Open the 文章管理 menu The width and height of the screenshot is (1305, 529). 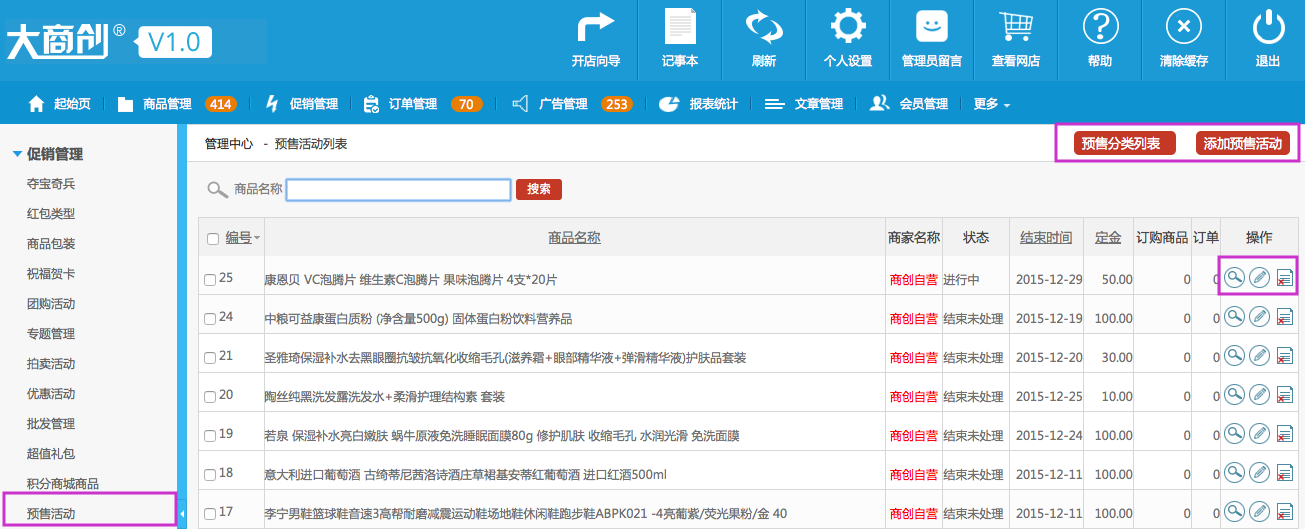coord(805,104)
